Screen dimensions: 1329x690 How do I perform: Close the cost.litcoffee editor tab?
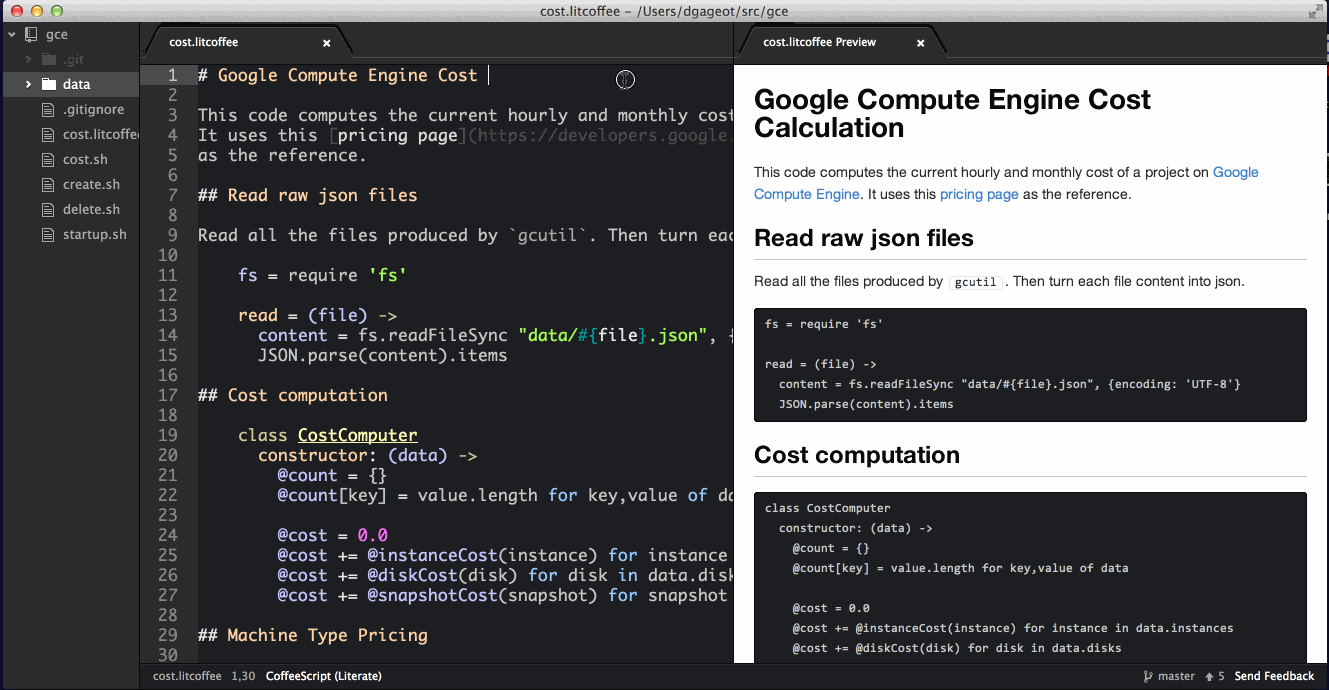point(326,43)
